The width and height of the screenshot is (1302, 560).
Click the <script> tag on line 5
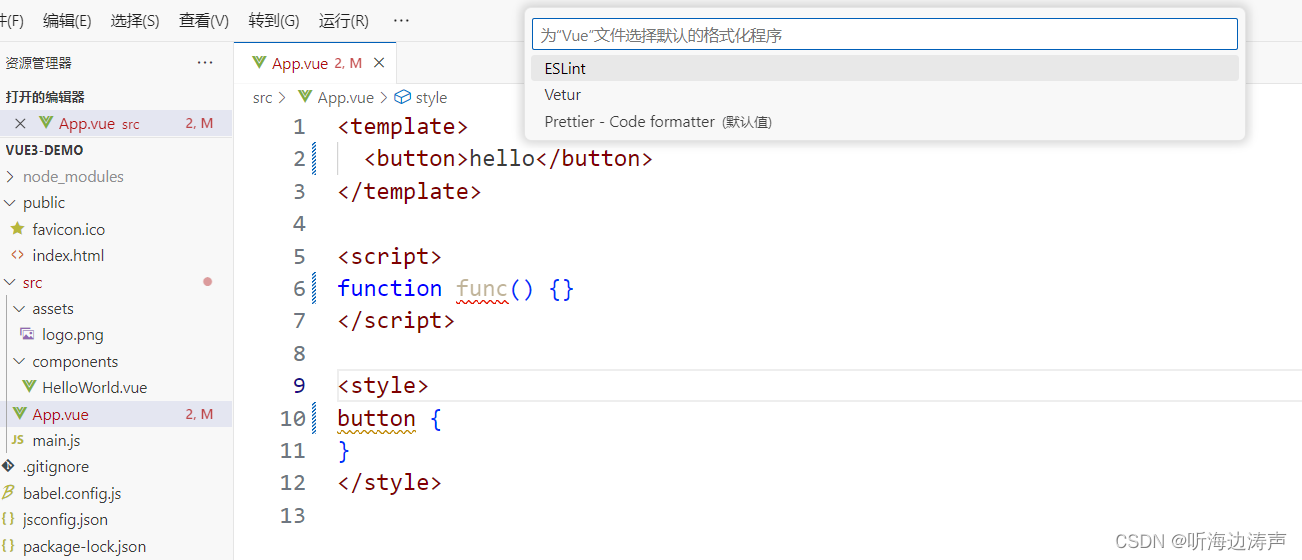(x=390, y=257)
